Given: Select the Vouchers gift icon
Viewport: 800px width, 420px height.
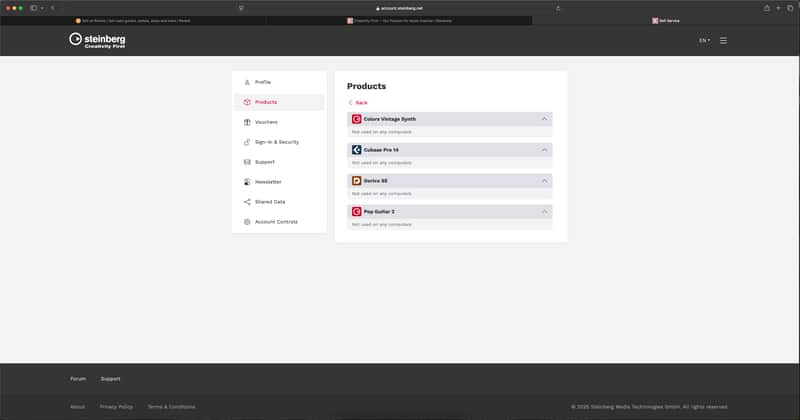Looking at the screenshot, I should point(247,122).
